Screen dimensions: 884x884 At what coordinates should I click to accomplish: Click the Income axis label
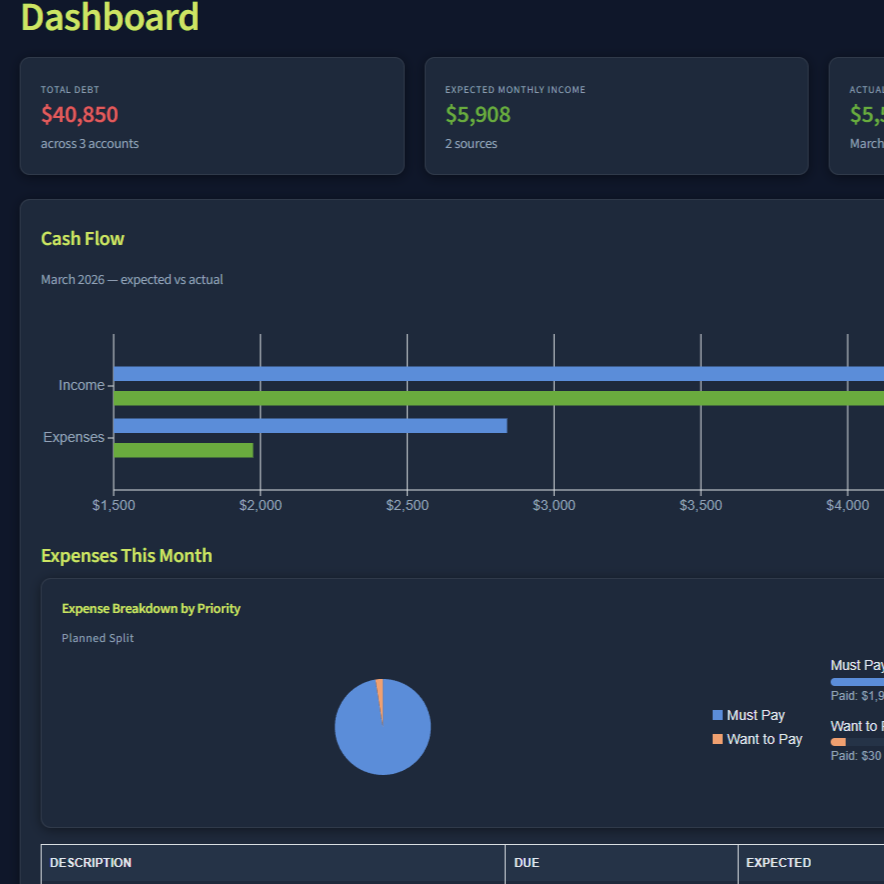coord(82,385)
